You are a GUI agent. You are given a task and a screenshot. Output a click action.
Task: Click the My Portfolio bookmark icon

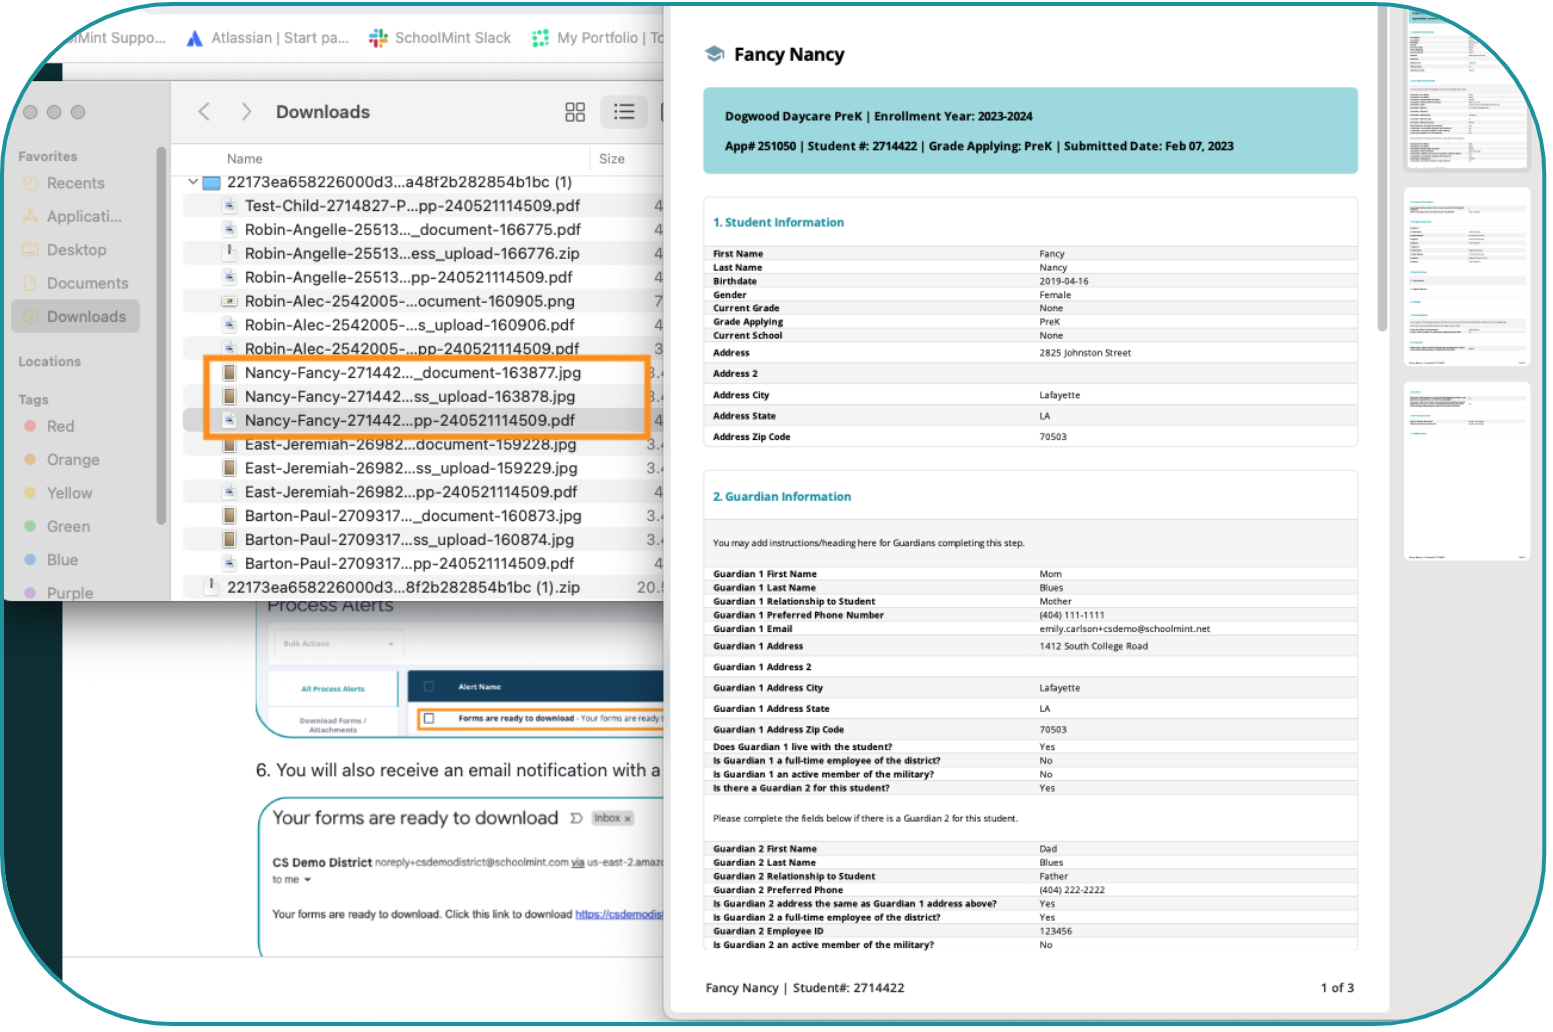540,38
